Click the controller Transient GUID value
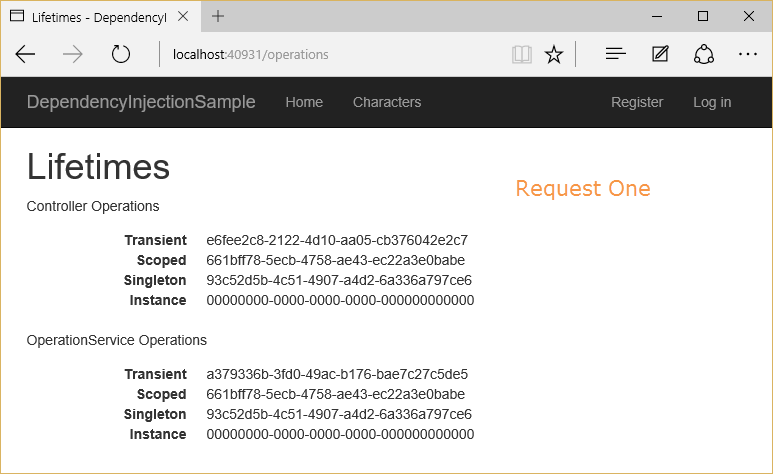Image resolution: width=773 pixels, height=474 pixels. point(337,240)
